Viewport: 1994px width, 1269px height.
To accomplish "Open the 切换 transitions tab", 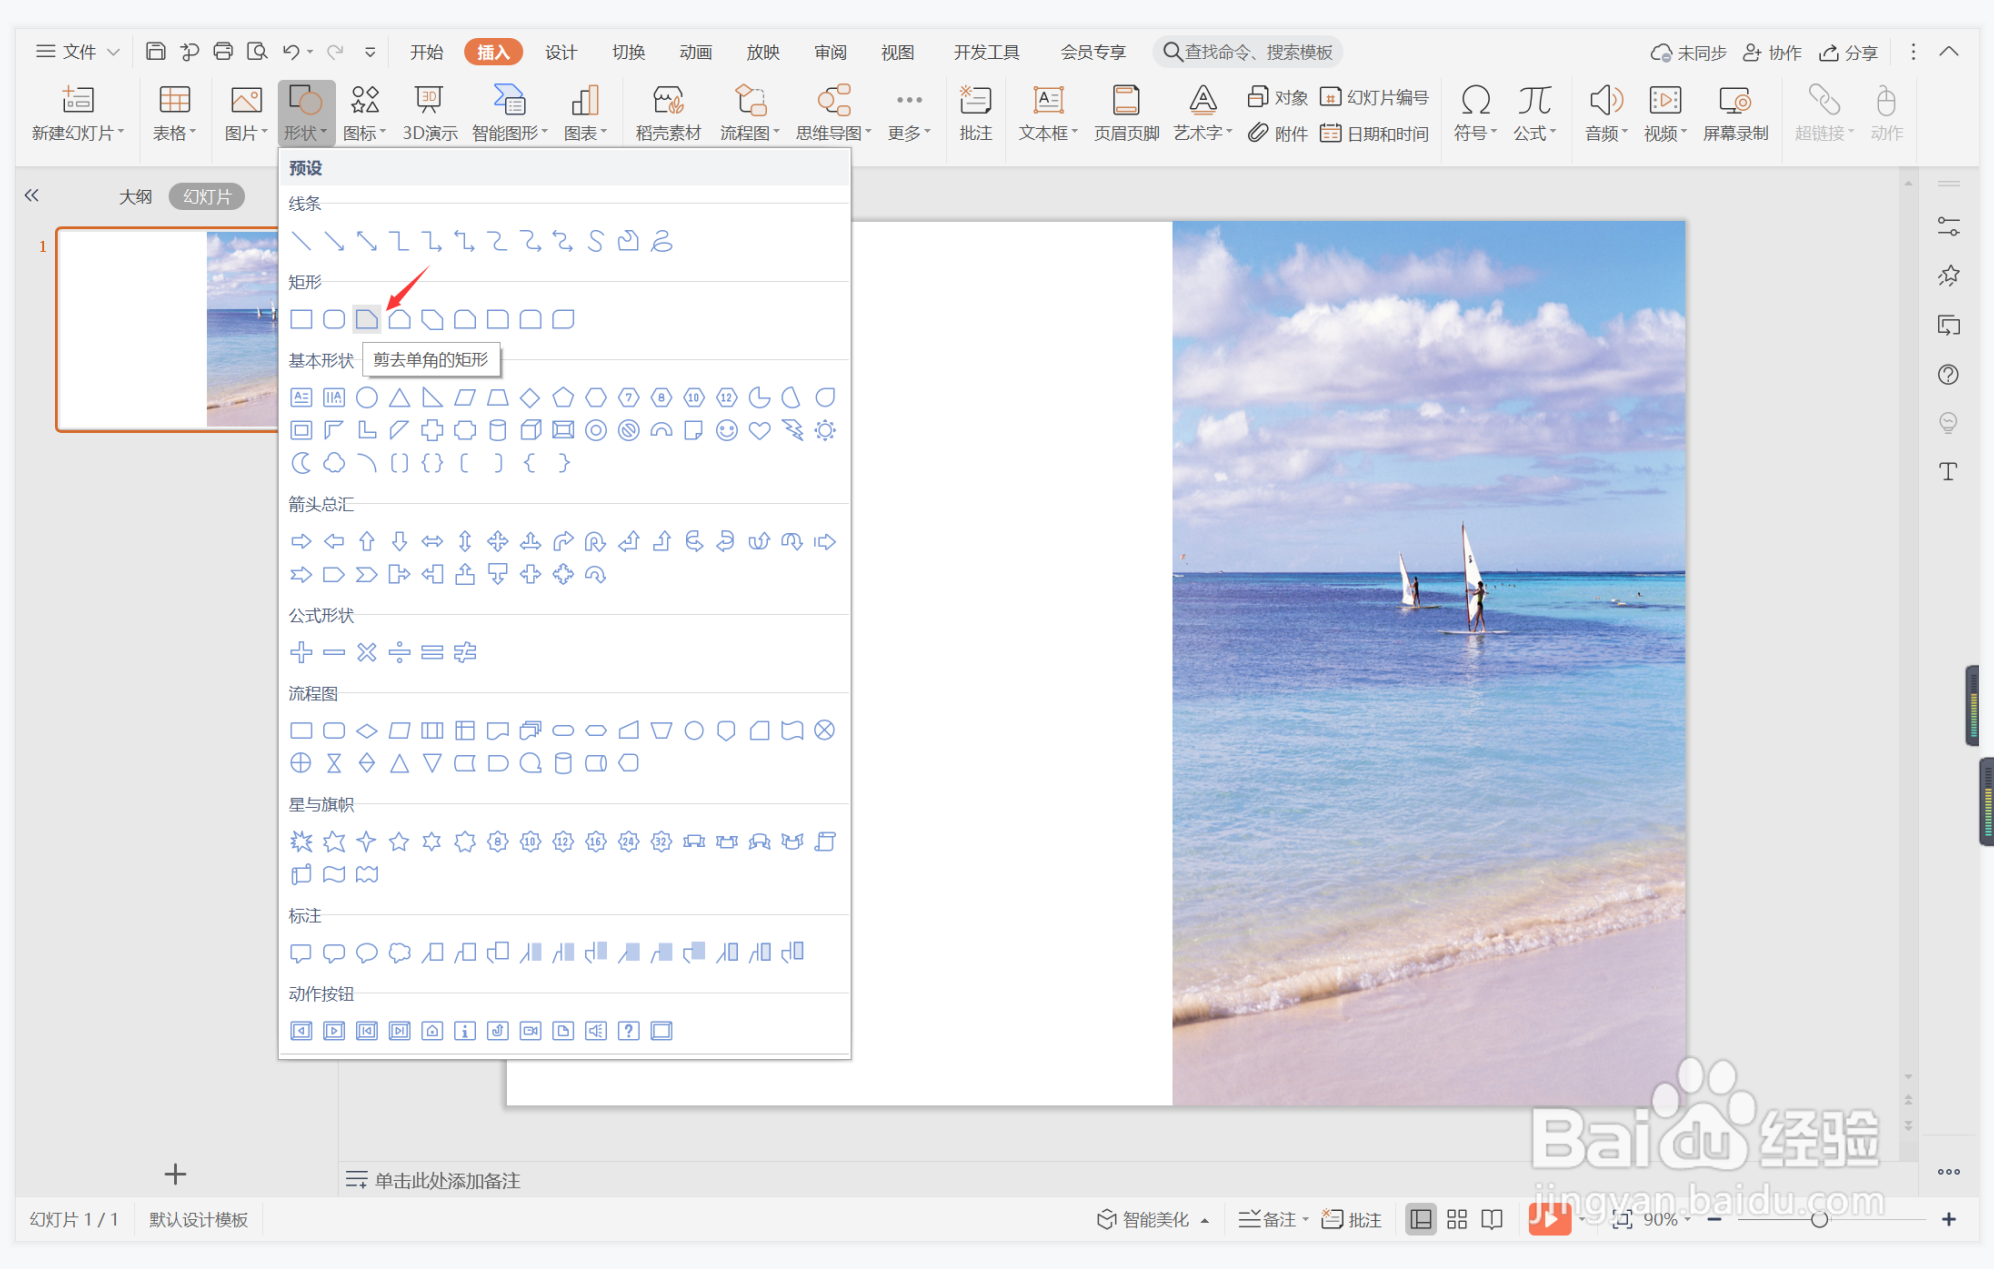I will coord(628,52).
